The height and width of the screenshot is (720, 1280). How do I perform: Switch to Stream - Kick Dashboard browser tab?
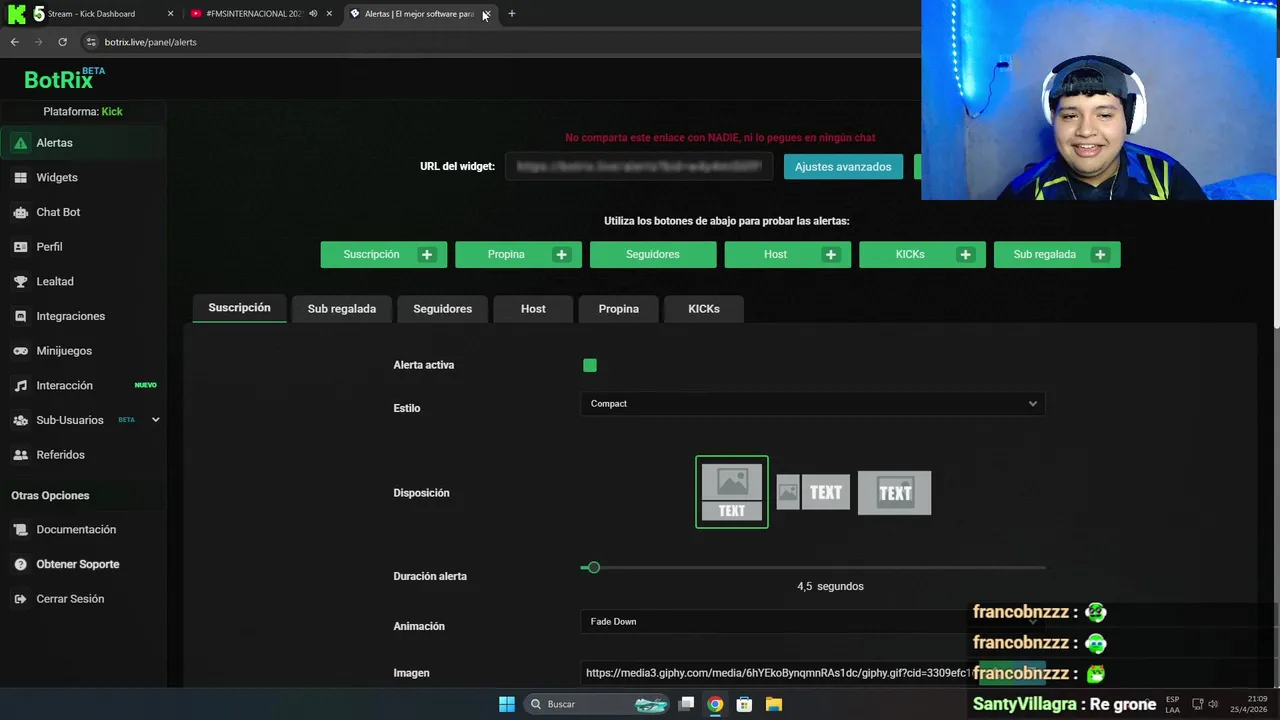coord(91,14)
